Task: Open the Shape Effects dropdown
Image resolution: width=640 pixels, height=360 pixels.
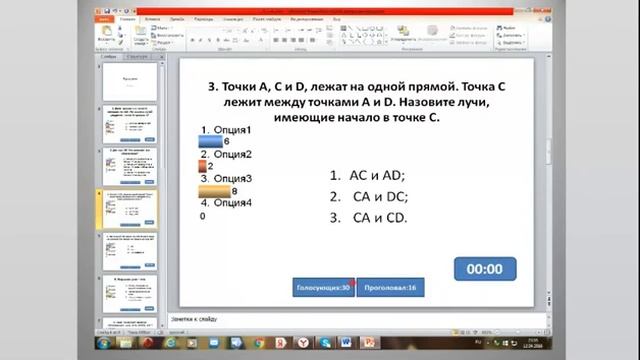Action: [469, 43]
